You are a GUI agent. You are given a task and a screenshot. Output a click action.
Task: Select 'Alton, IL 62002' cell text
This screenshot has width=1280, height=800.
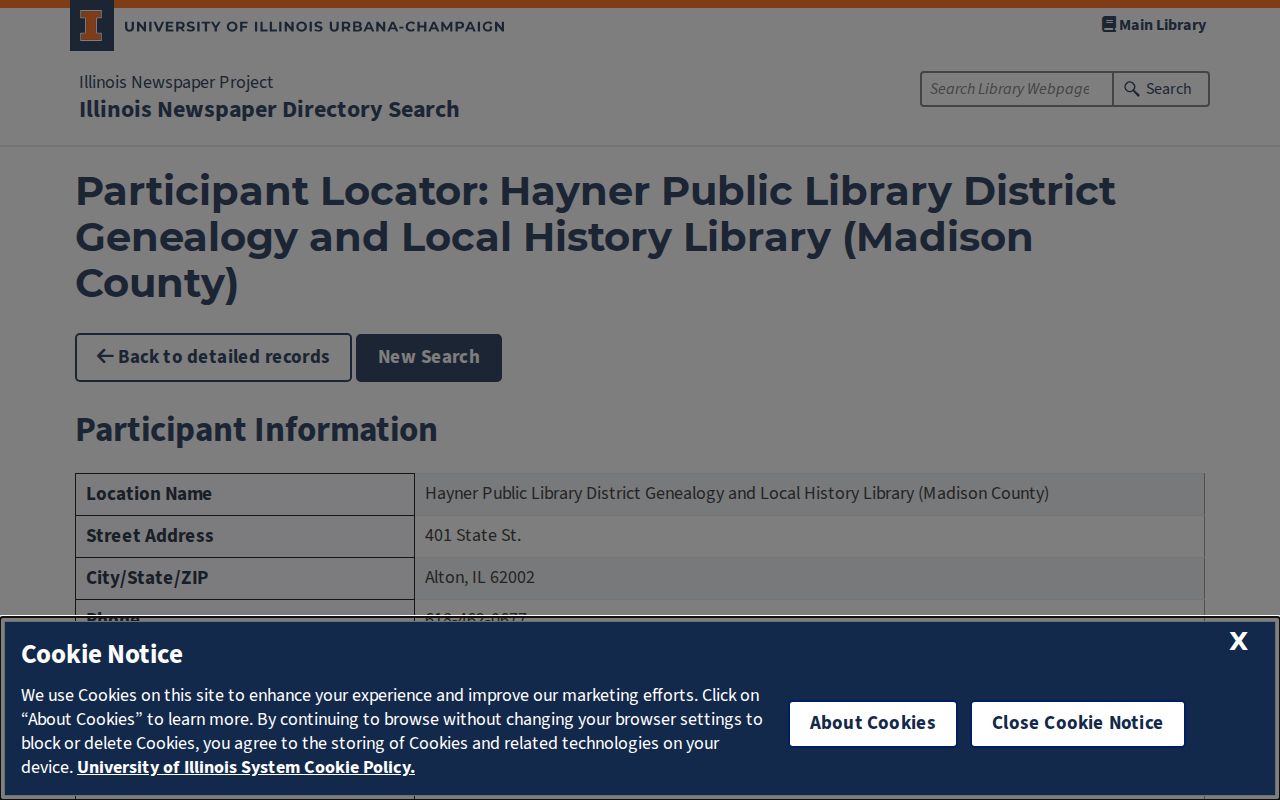(x=480, y=578)
